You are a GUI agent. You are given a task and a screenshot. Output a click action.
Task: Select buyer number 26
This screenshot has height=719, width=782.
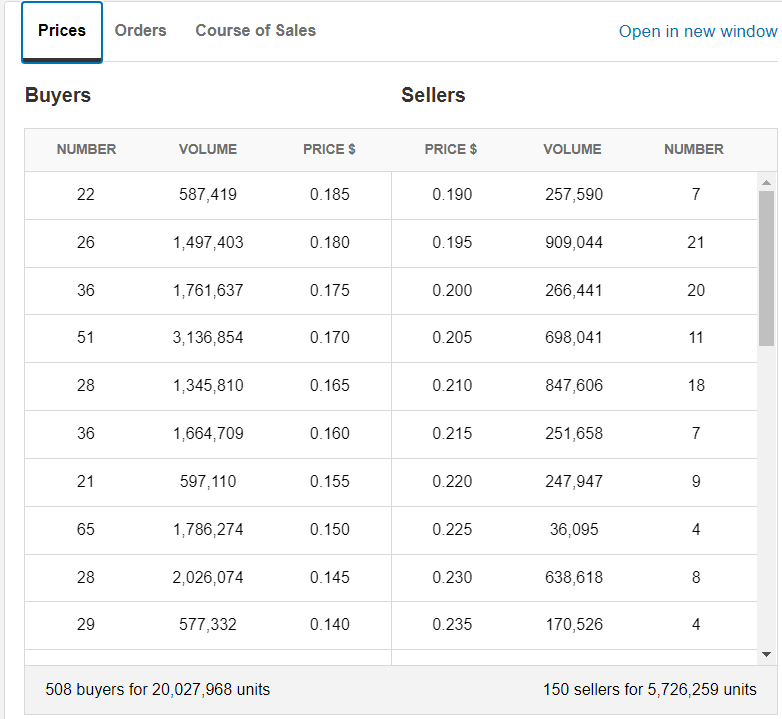86,242
